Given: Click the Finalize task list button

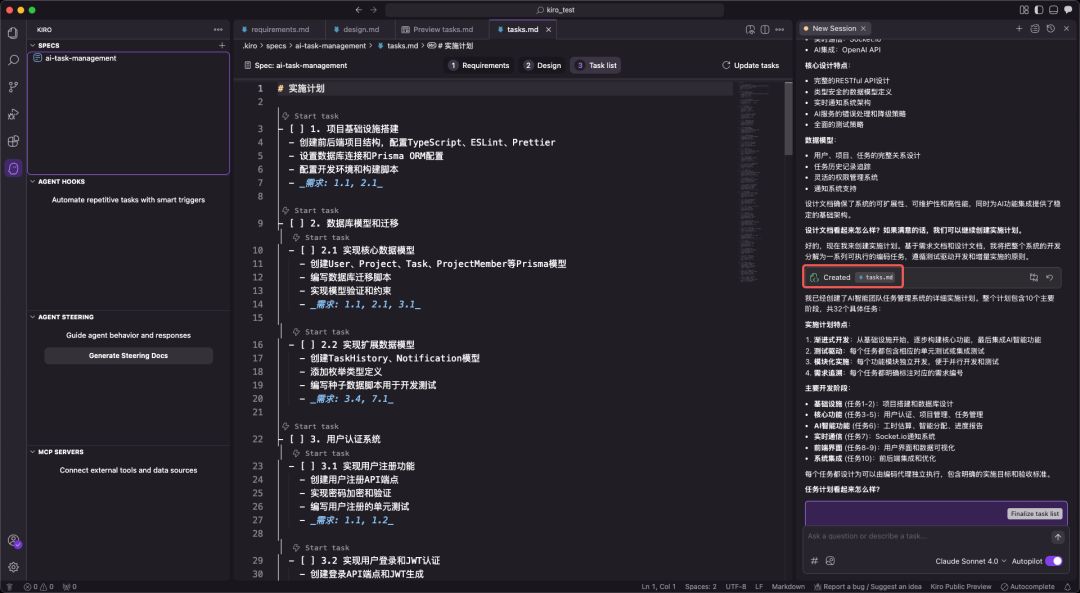Looking at the screenshot, I should point(1034,513).
